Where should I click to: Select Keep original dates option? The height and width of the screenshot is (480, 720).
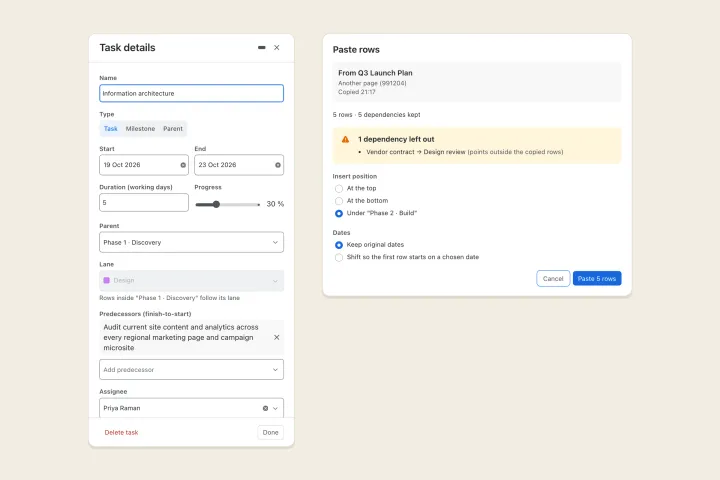pyautogui.click(x=339, y=245)
